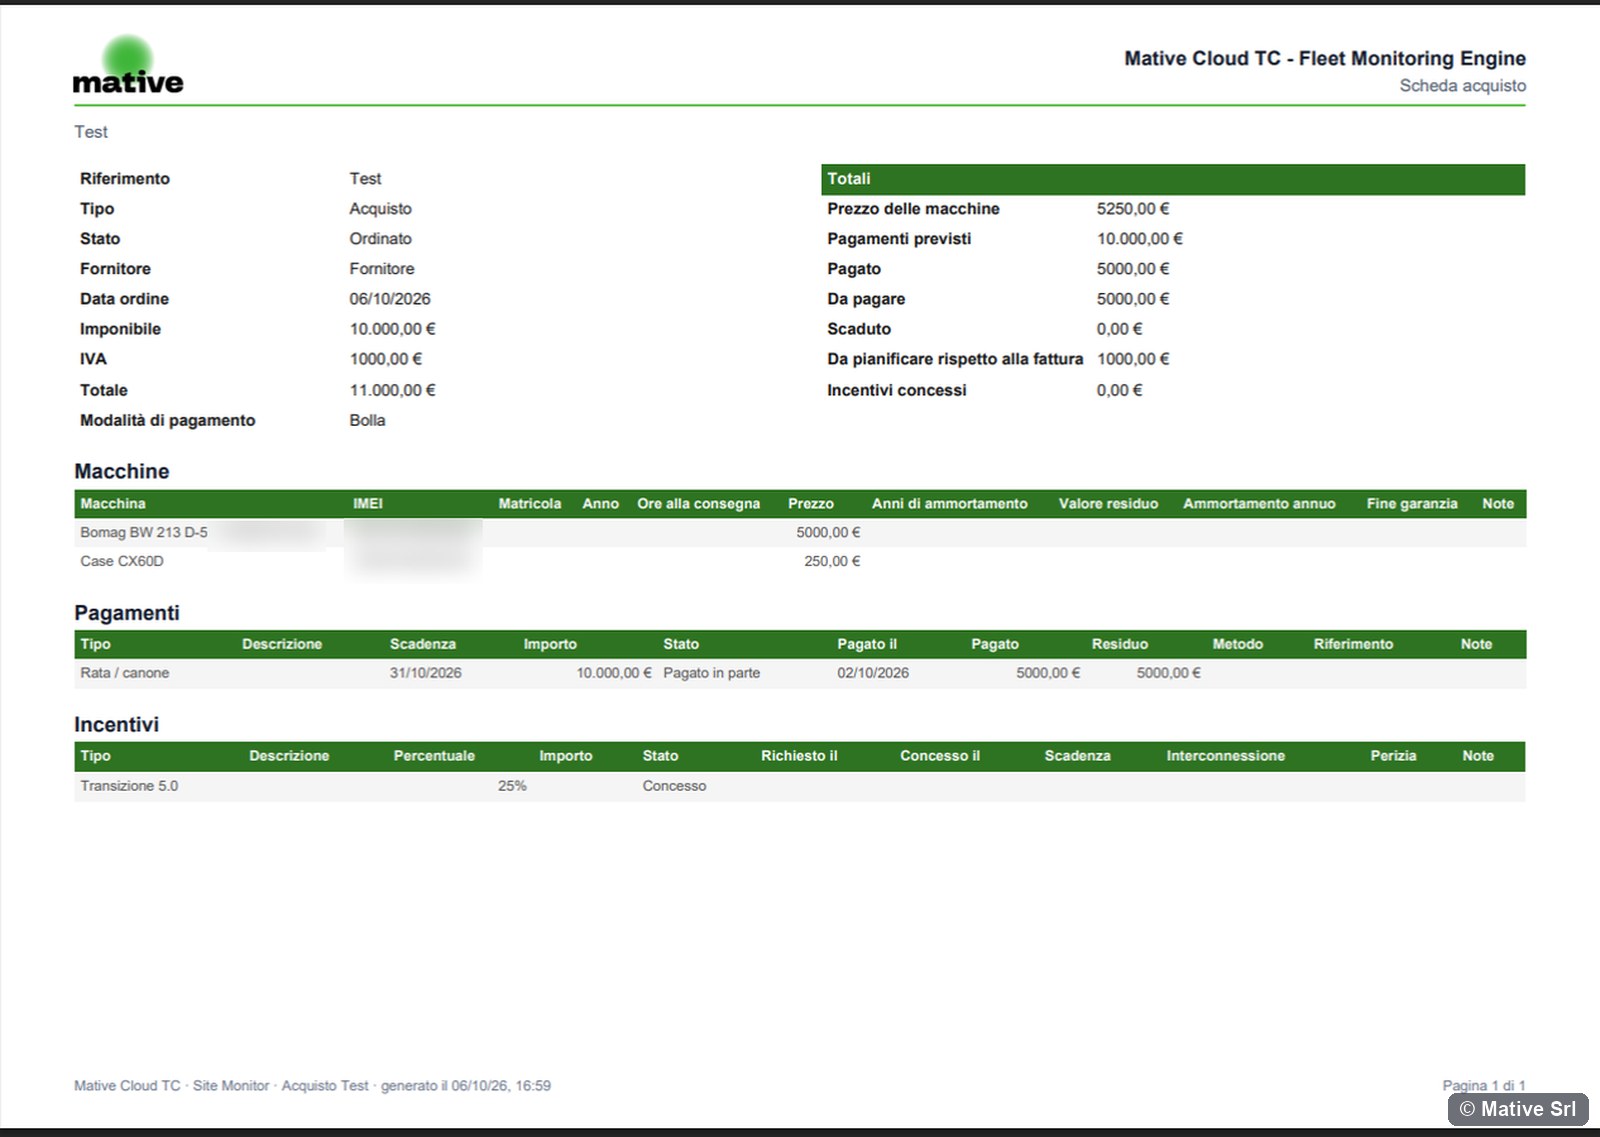Select the Stato value 'Ordinato'

(380, 239)
